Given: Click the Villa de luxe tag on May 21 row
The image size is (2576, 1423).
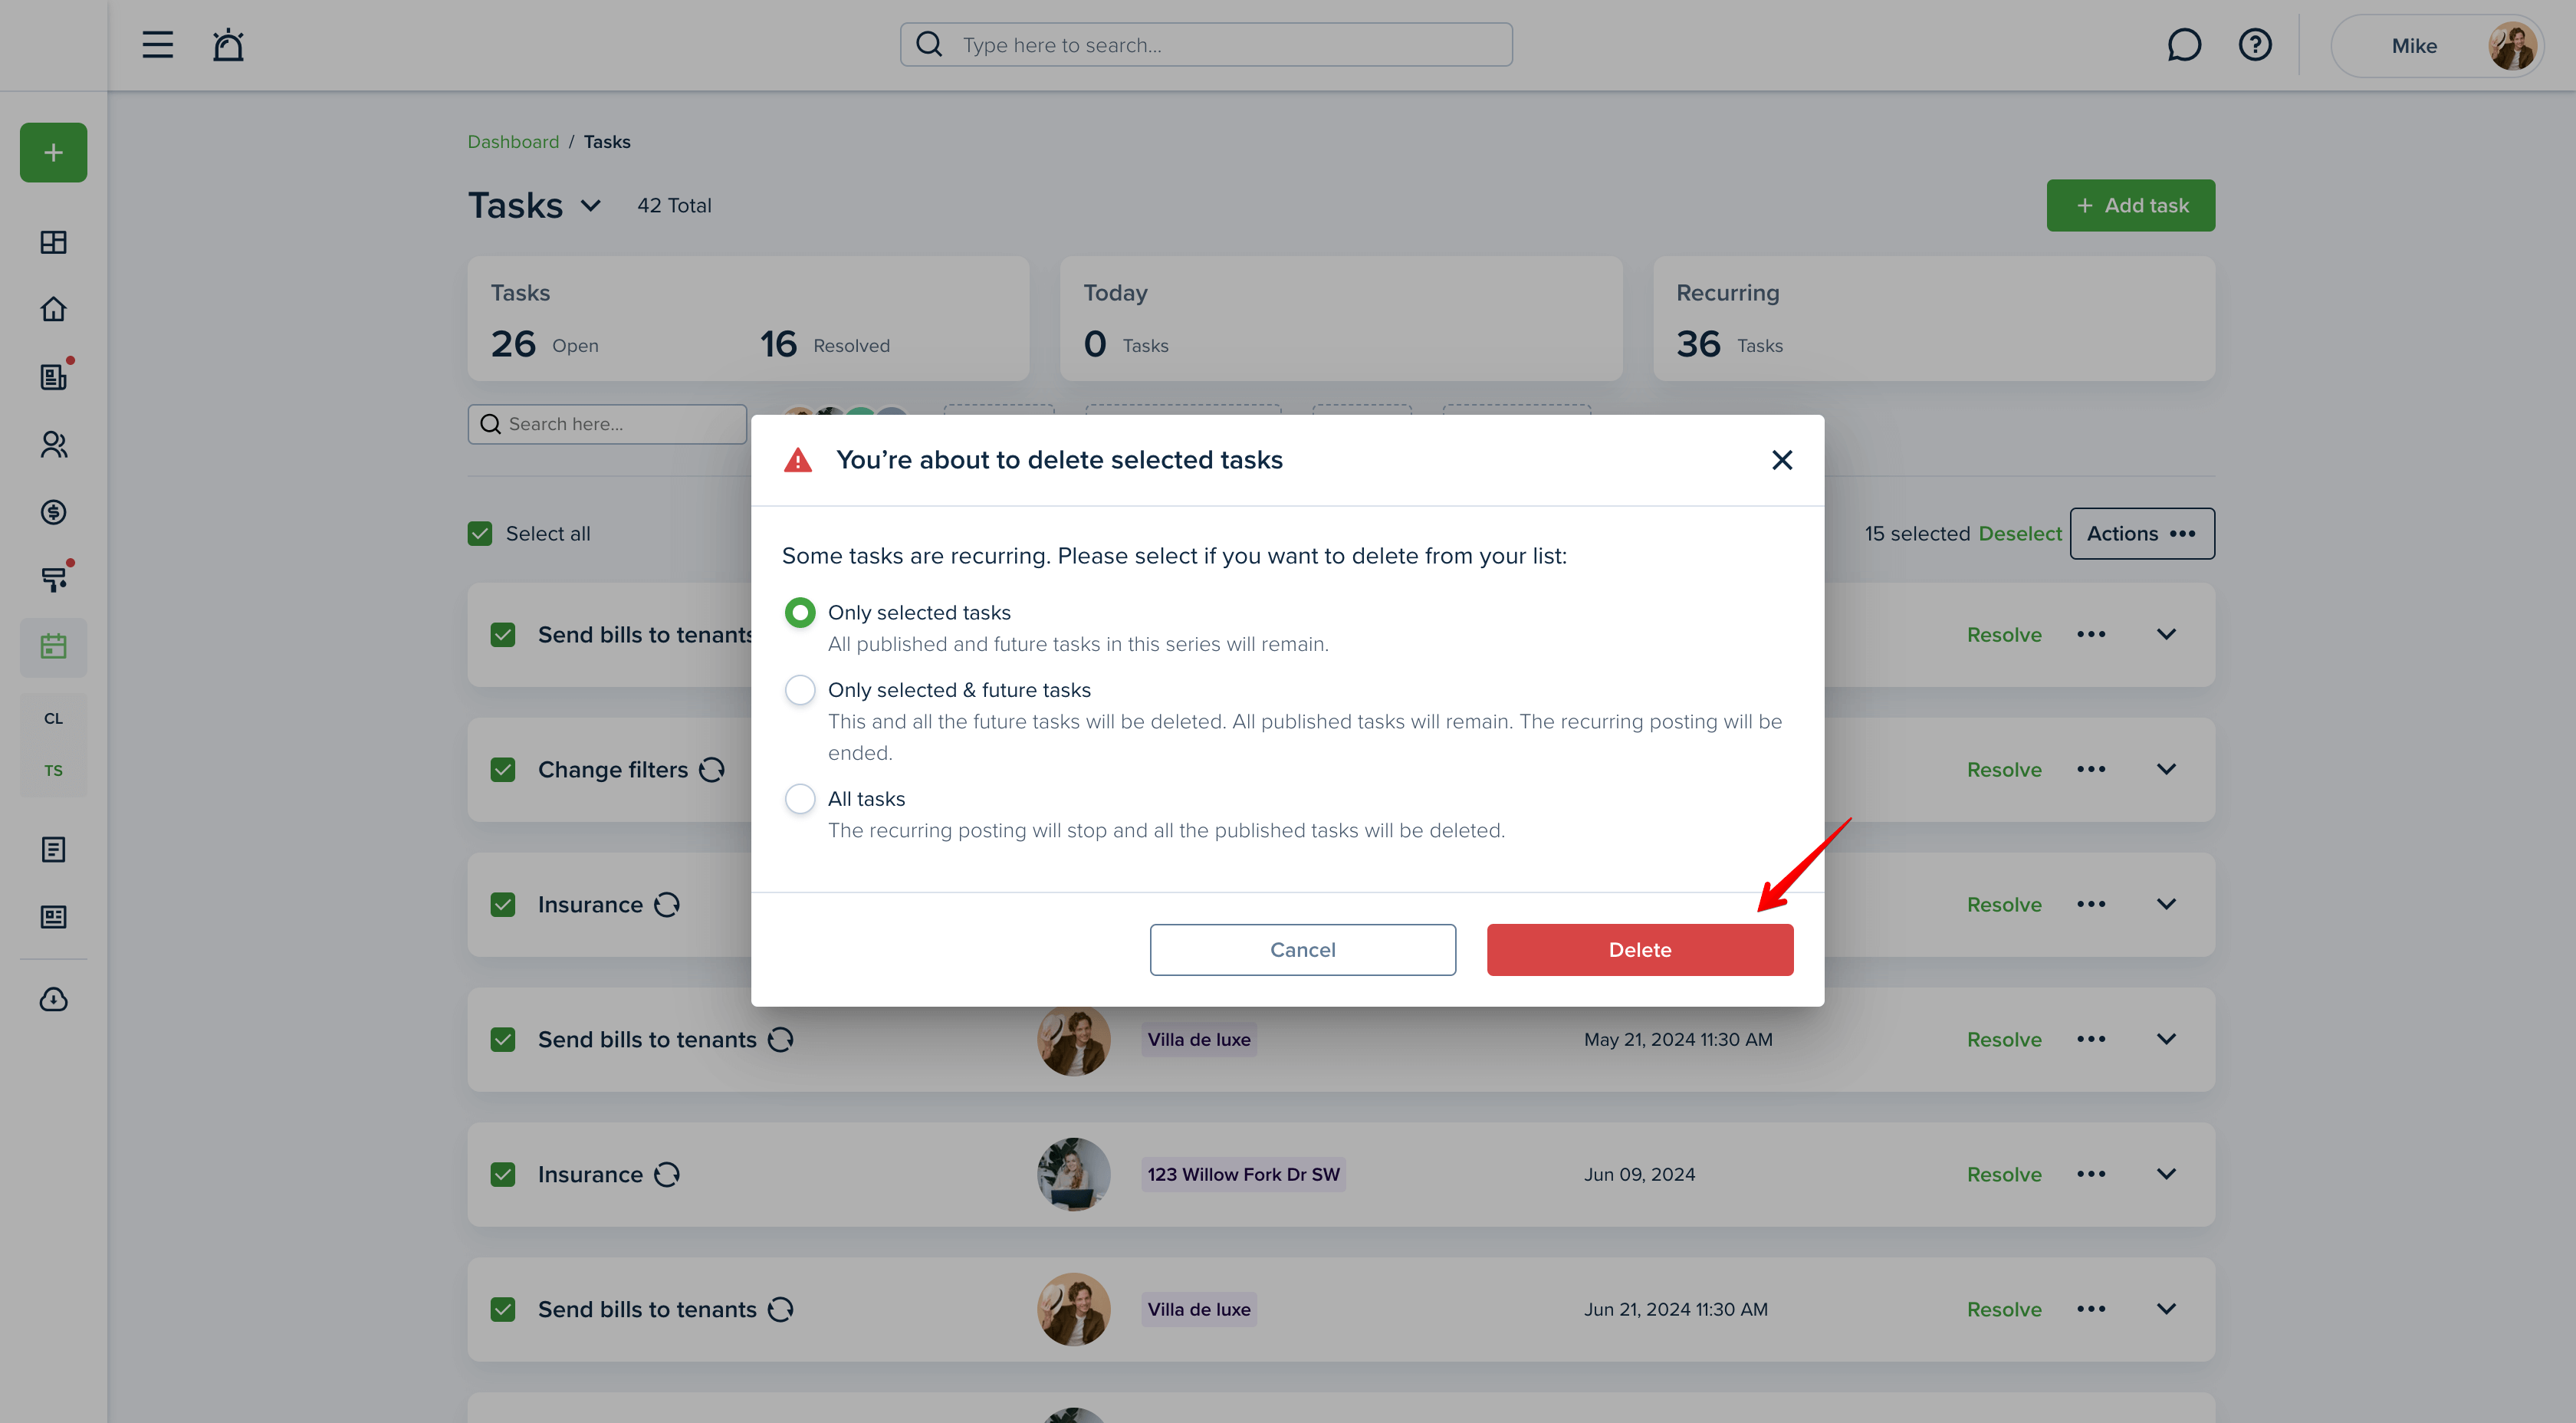Looking at the screenshot, I should click(1198, 1039).
